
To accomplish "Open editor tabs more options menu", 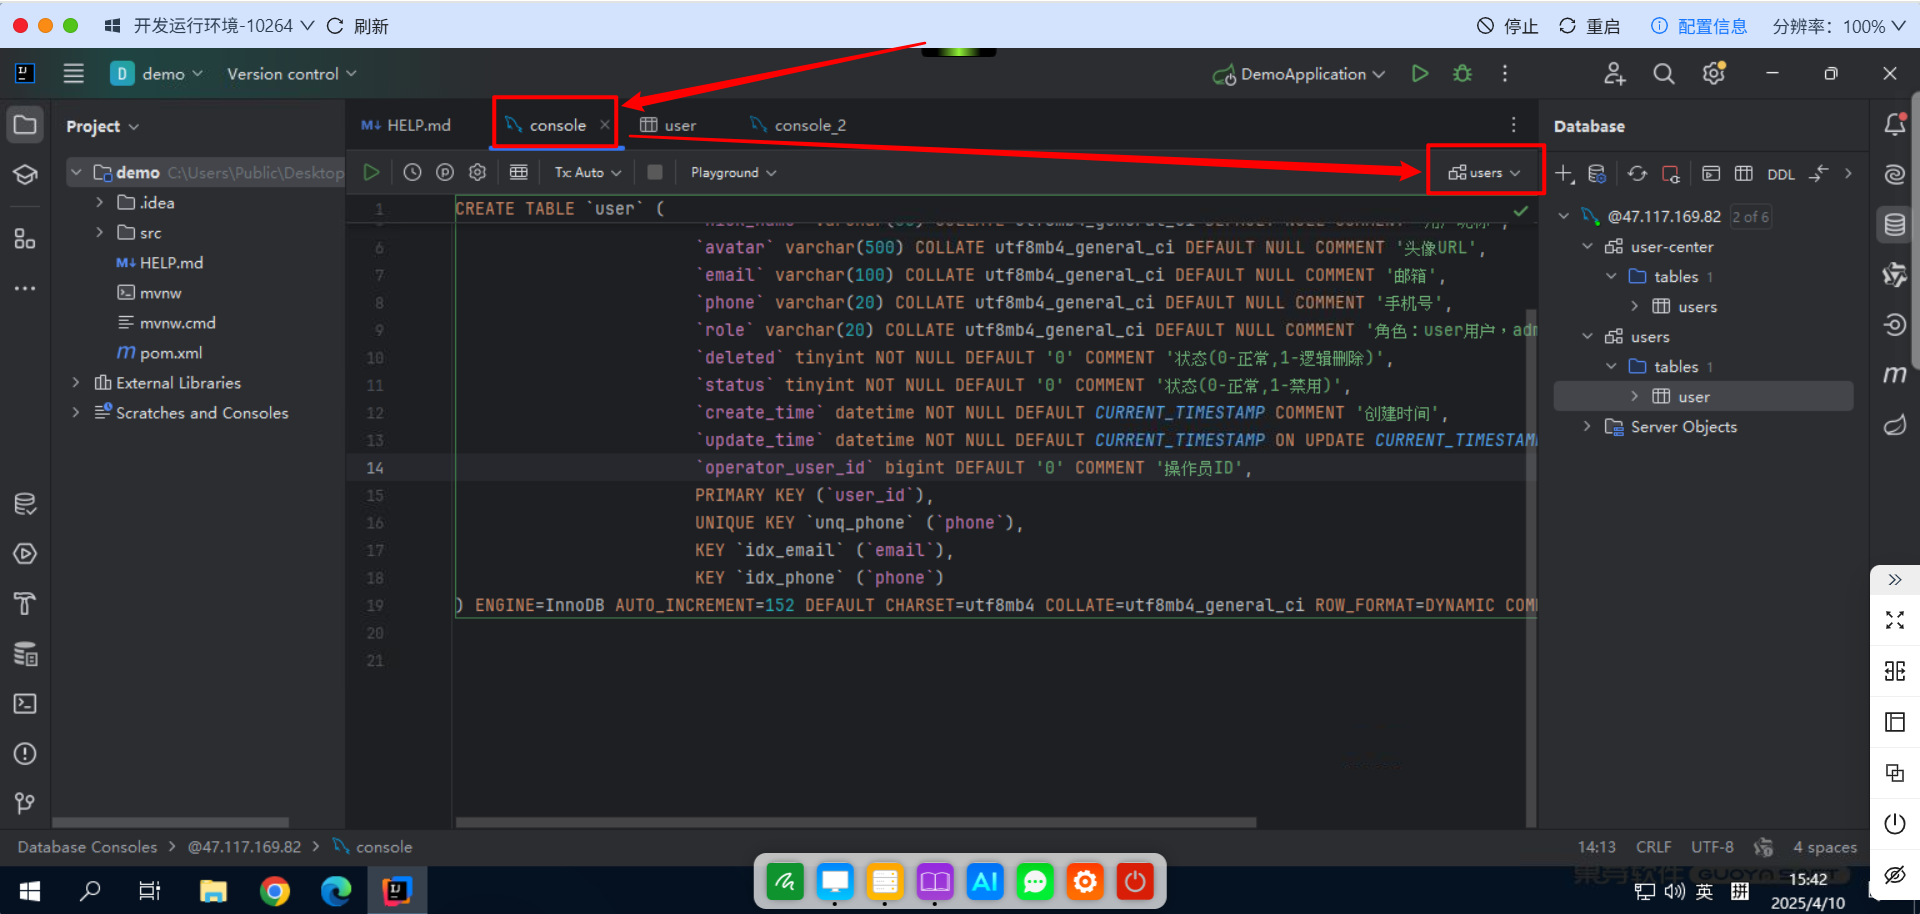I will (x=1513, y=125).
